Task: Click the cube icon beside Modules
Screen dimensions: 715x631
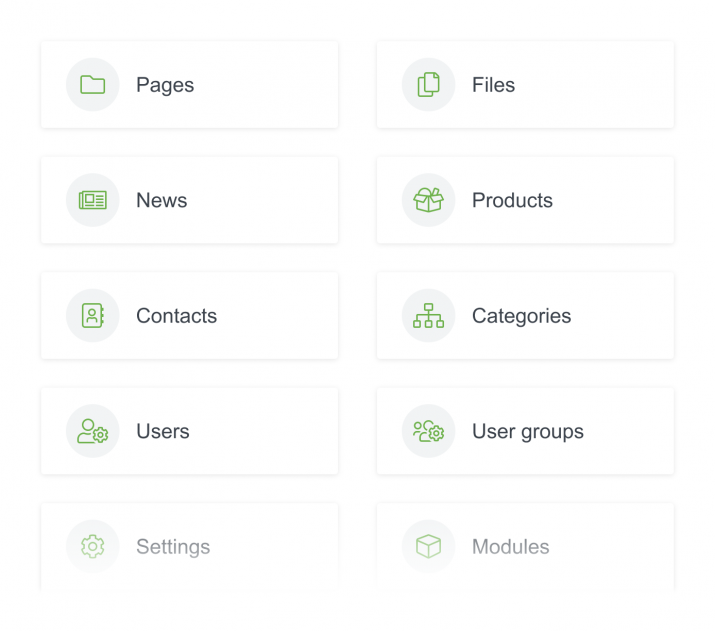Action: (x=429, y=546)
